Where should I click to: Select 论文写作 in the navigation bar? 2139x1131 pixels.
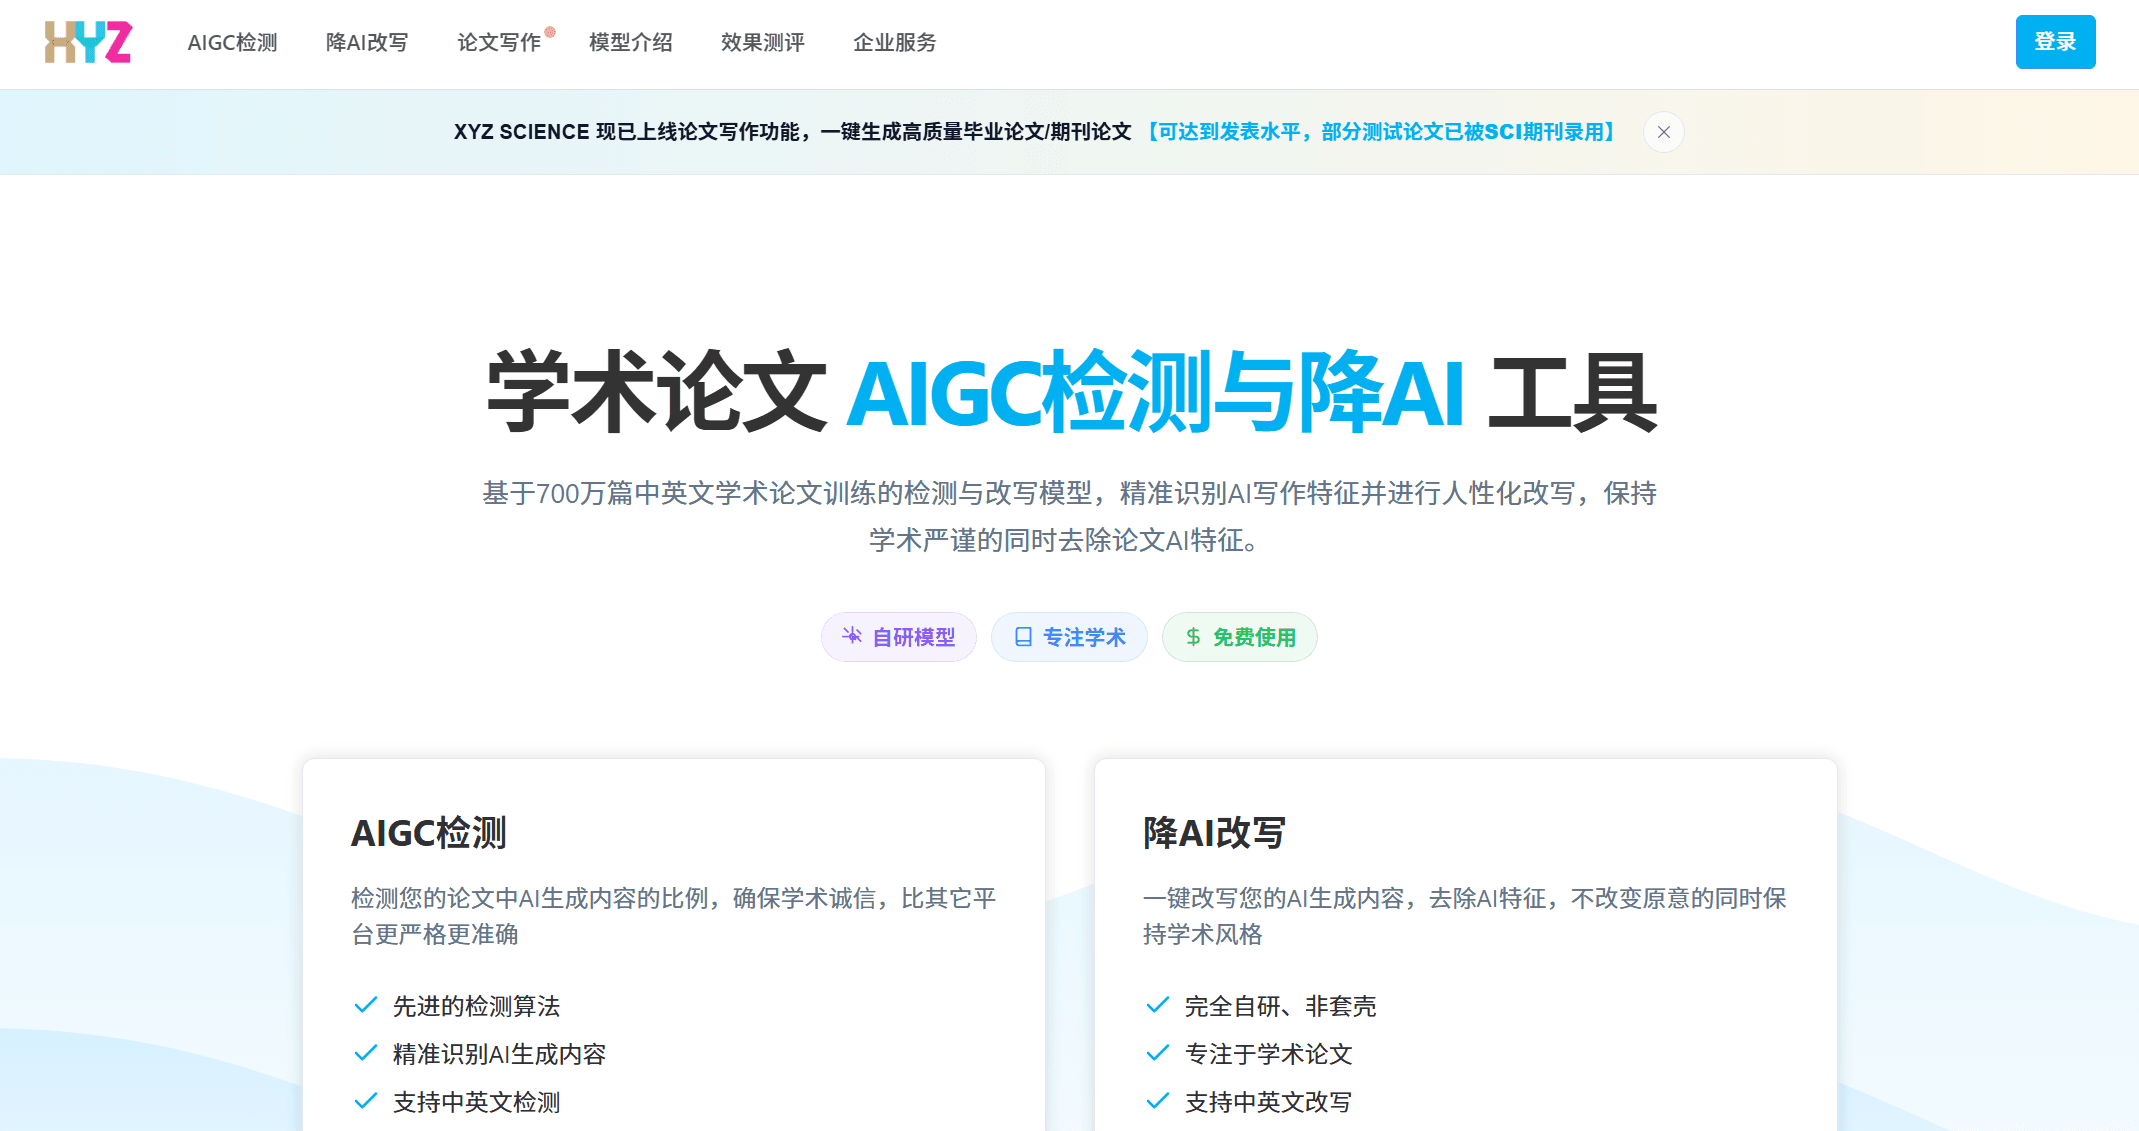click(x=499, y=42)
